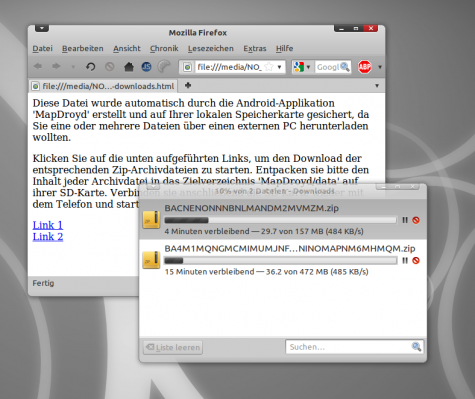Open the Google search engine selector
Screen dimensions: 475x399
pos(302,67)
